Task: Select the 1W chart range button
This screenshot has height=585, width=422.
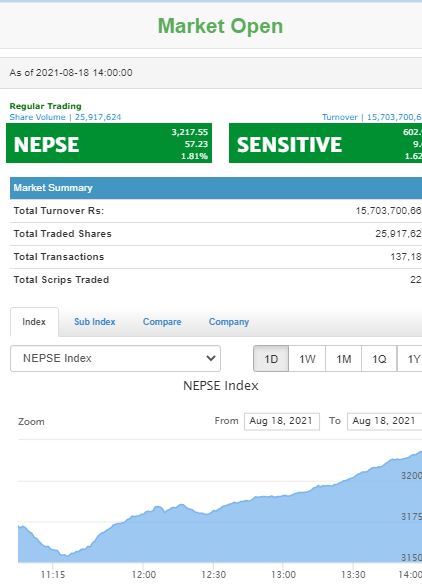Action: coord(307,359)
